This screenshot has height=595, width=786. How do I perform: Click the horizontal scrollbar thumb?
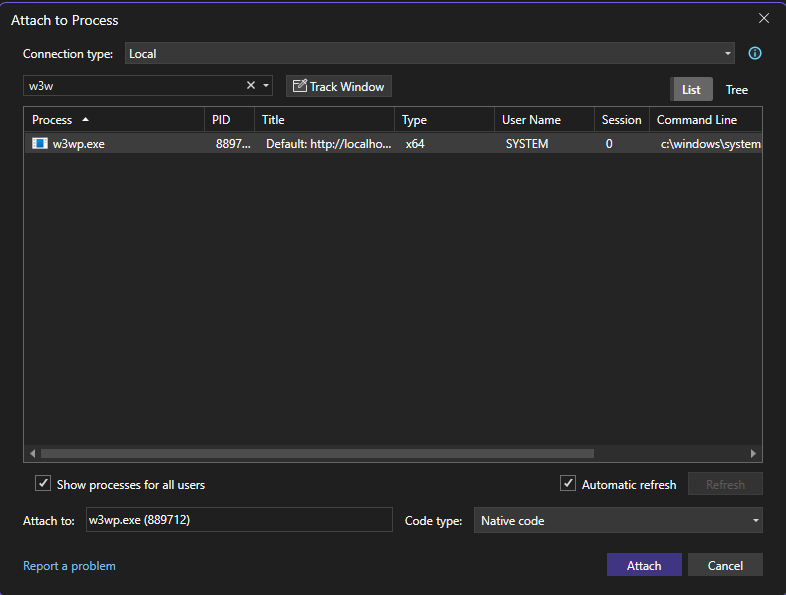[x=315, y=453]
